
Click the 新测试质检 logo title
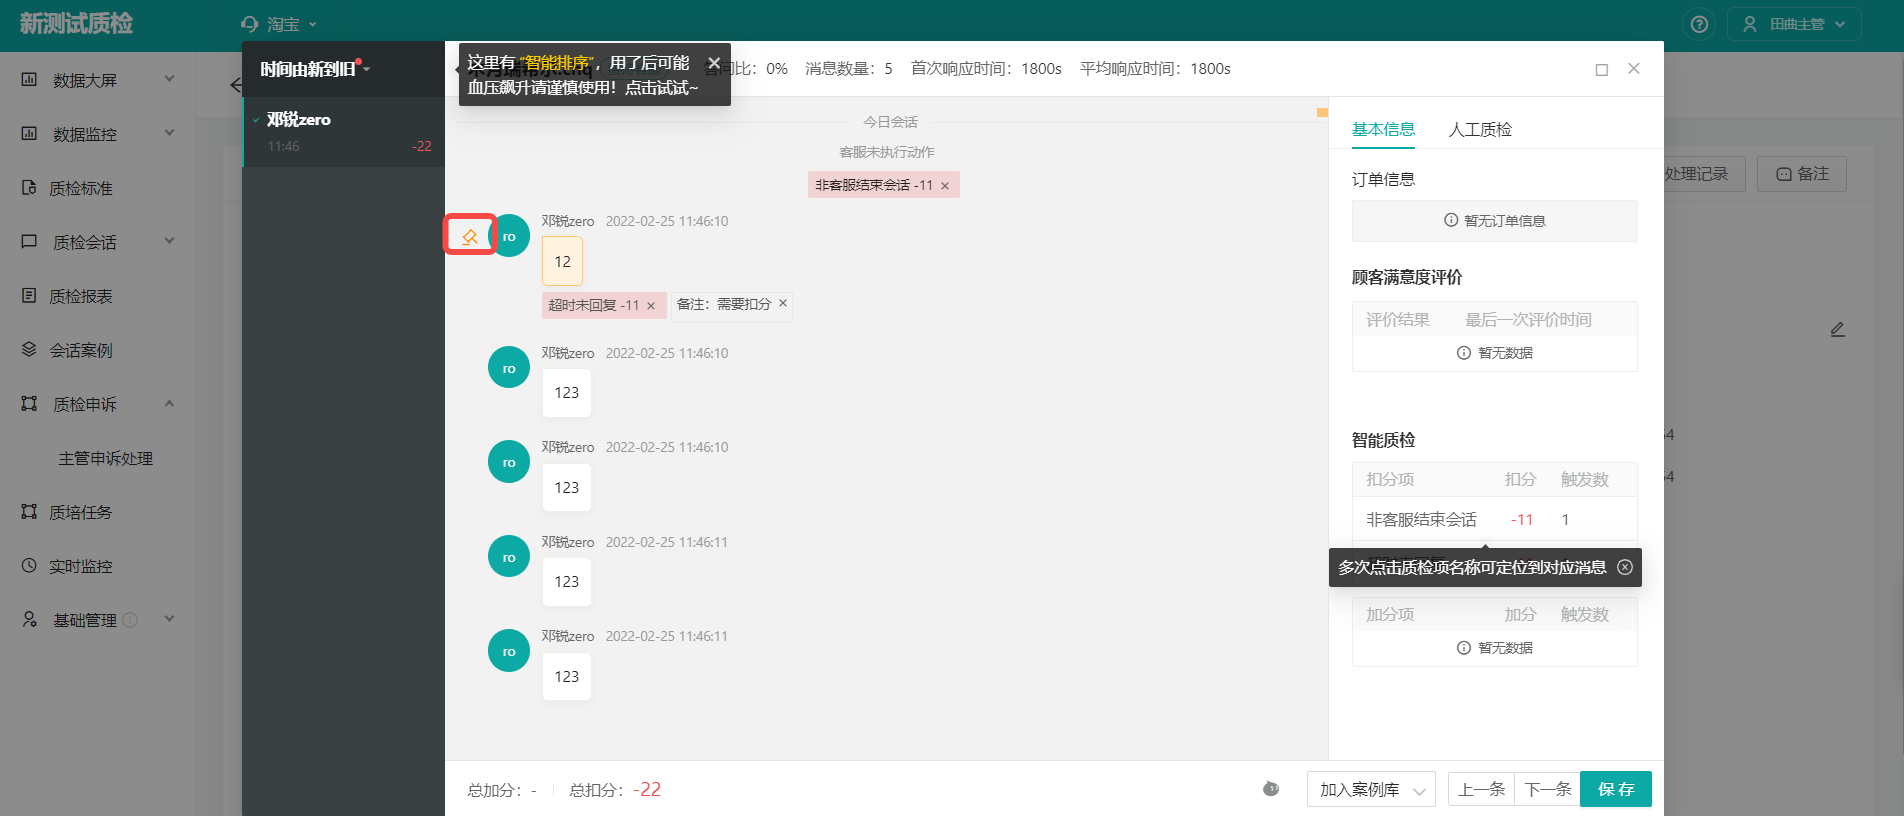76,24
